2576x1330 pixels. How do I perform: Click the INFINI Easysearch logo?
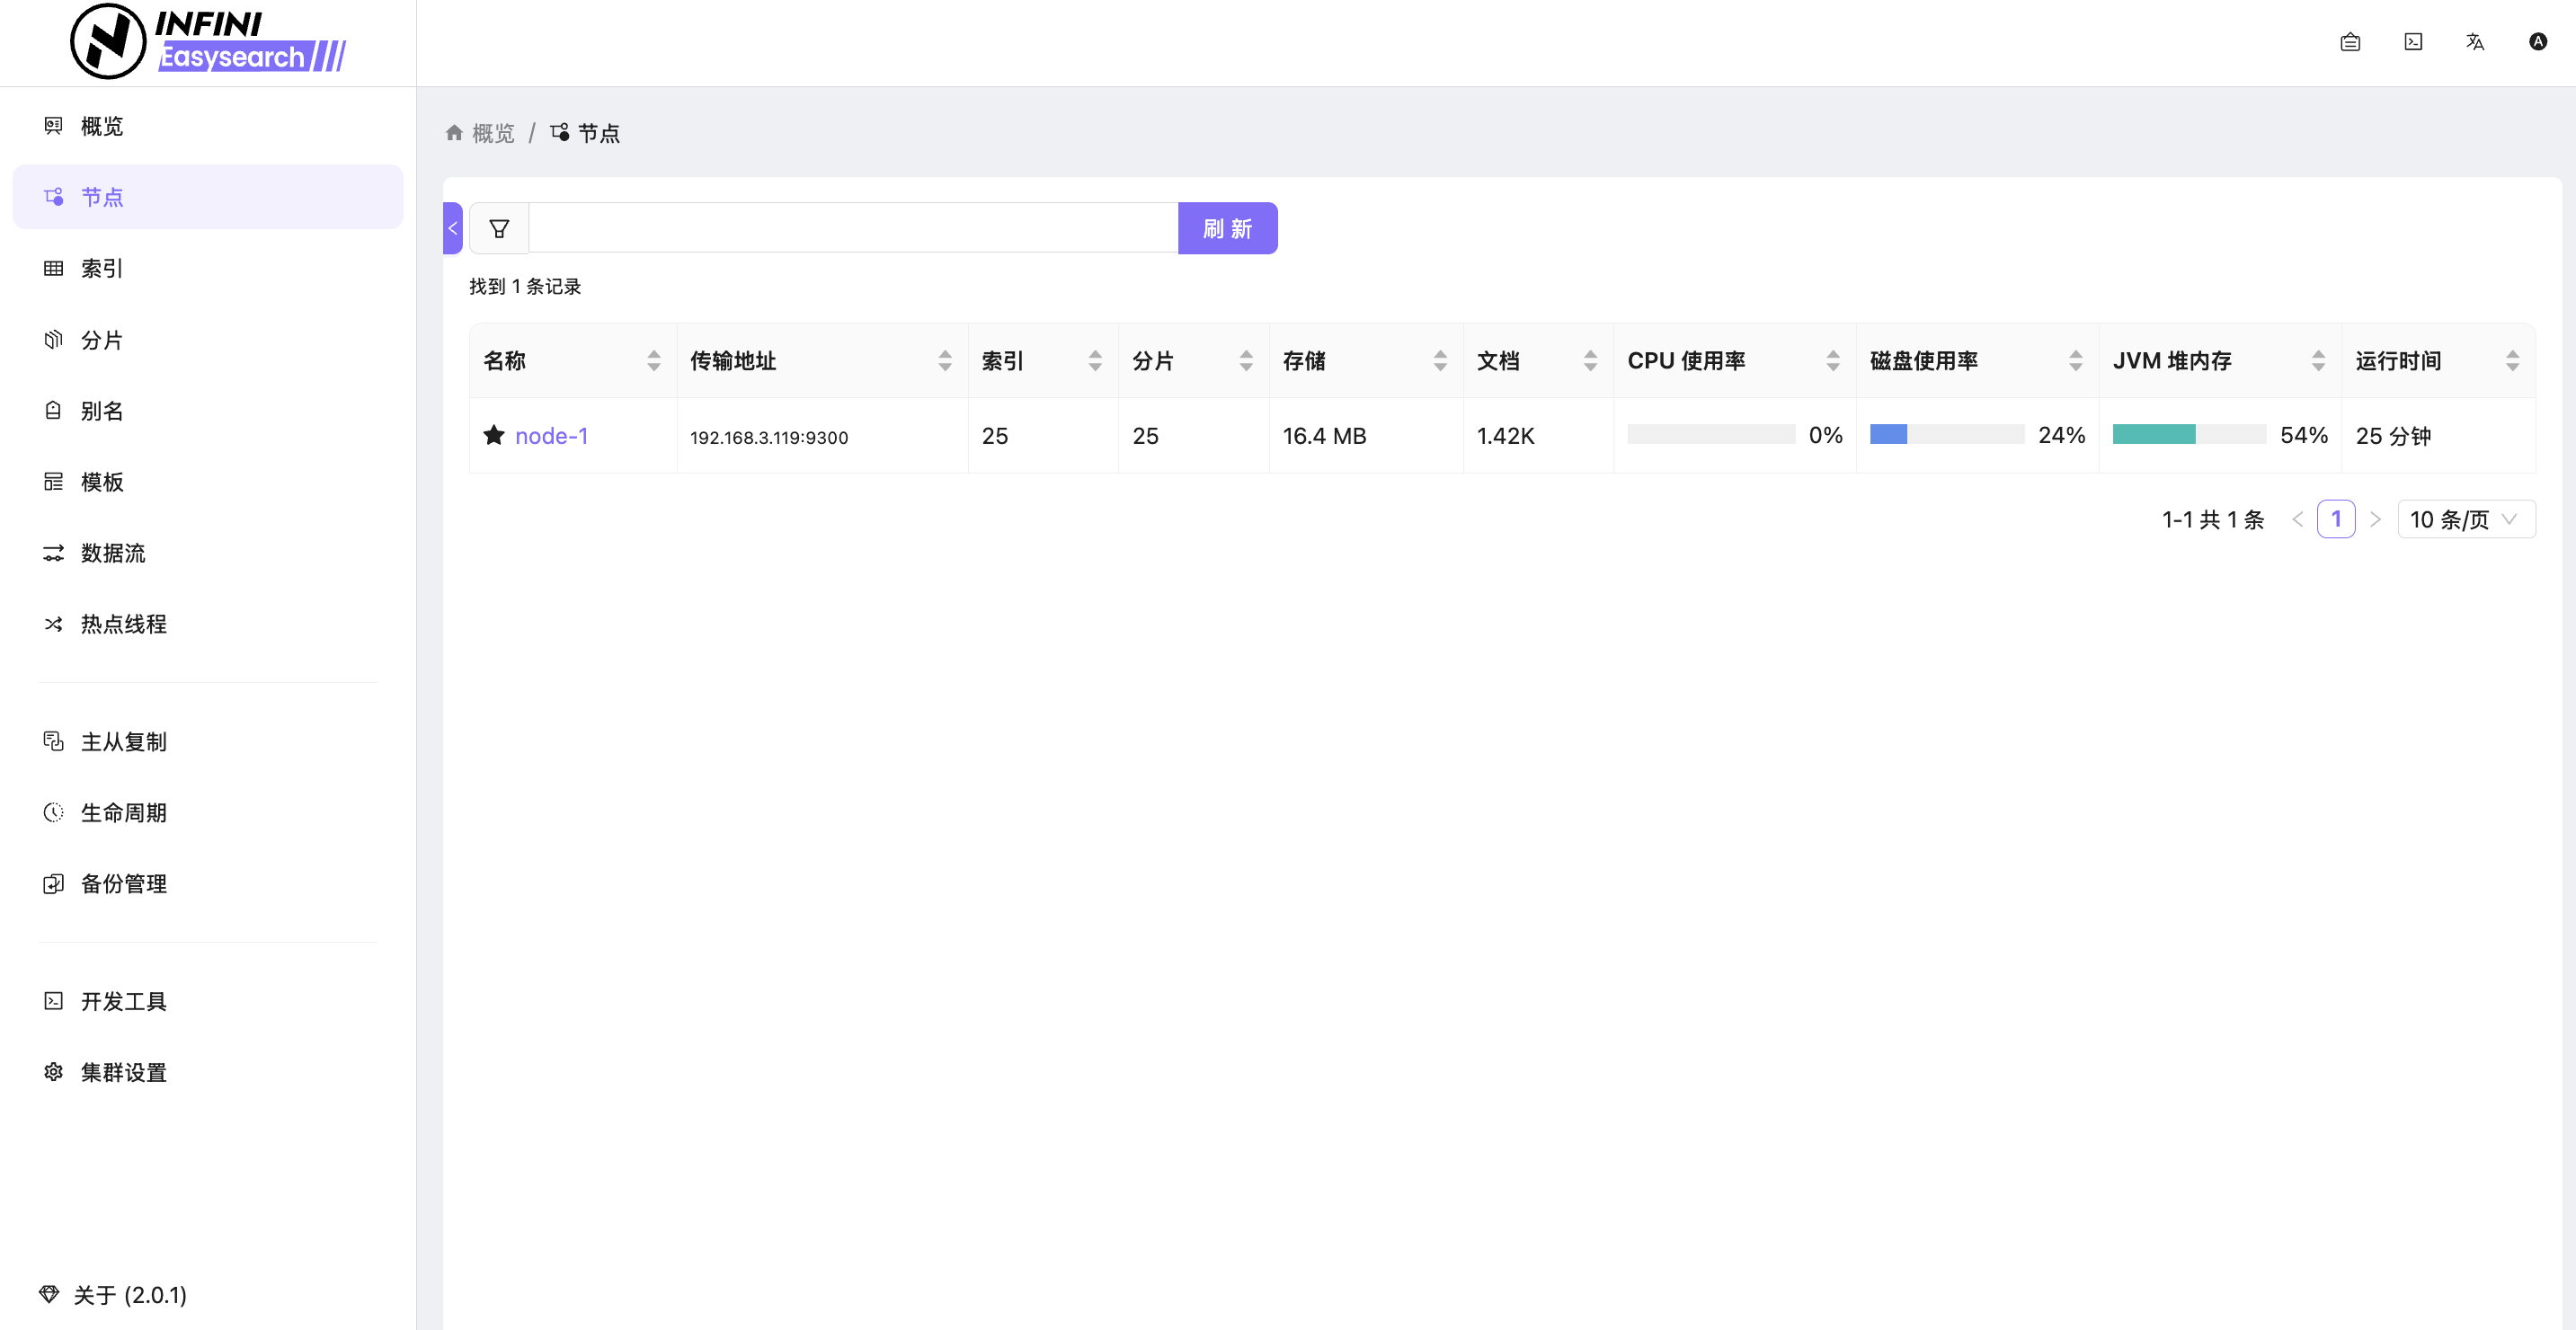point(208,42)
